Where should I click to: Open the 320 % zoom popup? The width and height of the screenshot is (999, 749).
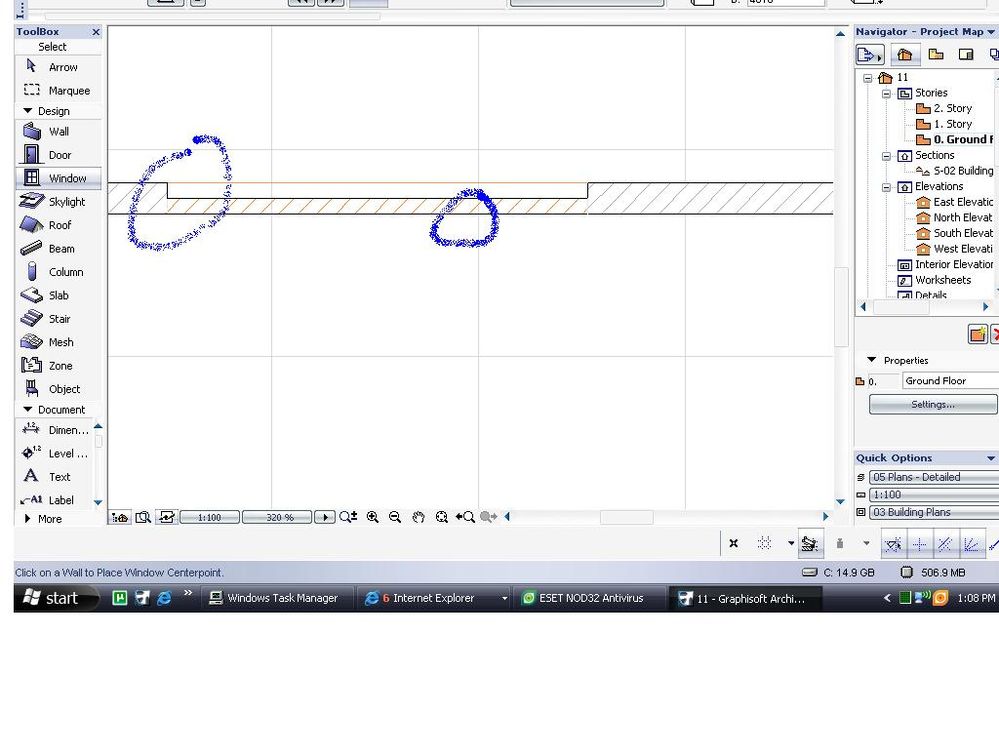click(277, 517)
